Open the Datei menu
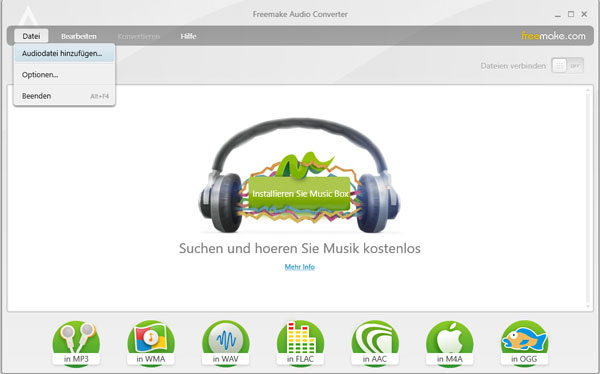The height and width of the screenshot is (374, 600). [31, 36]
